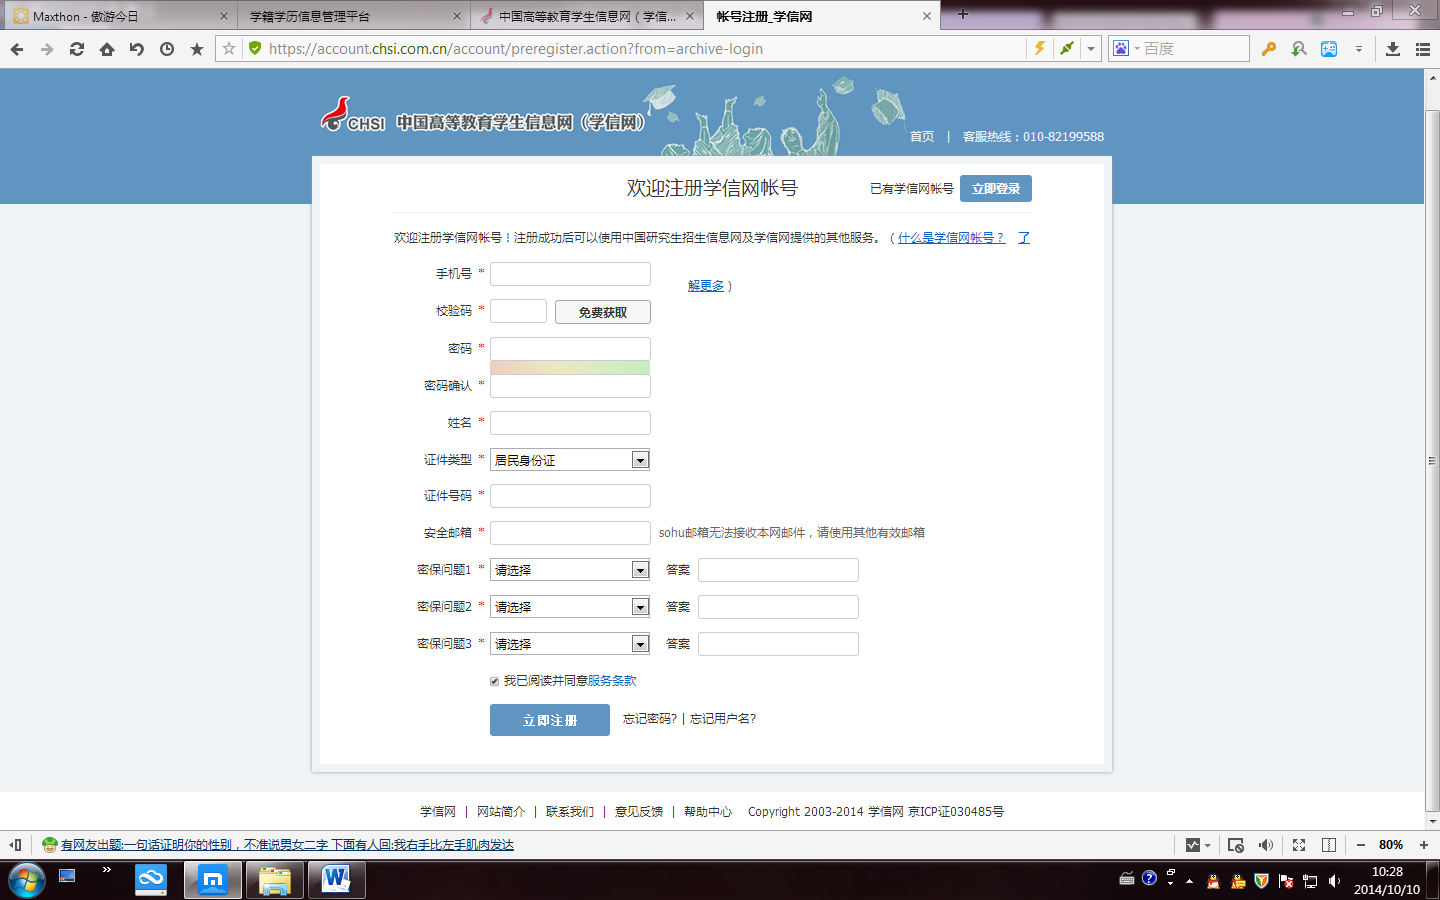Open 意见反馈 footer link
The image size is (1440, 900).
639,812
